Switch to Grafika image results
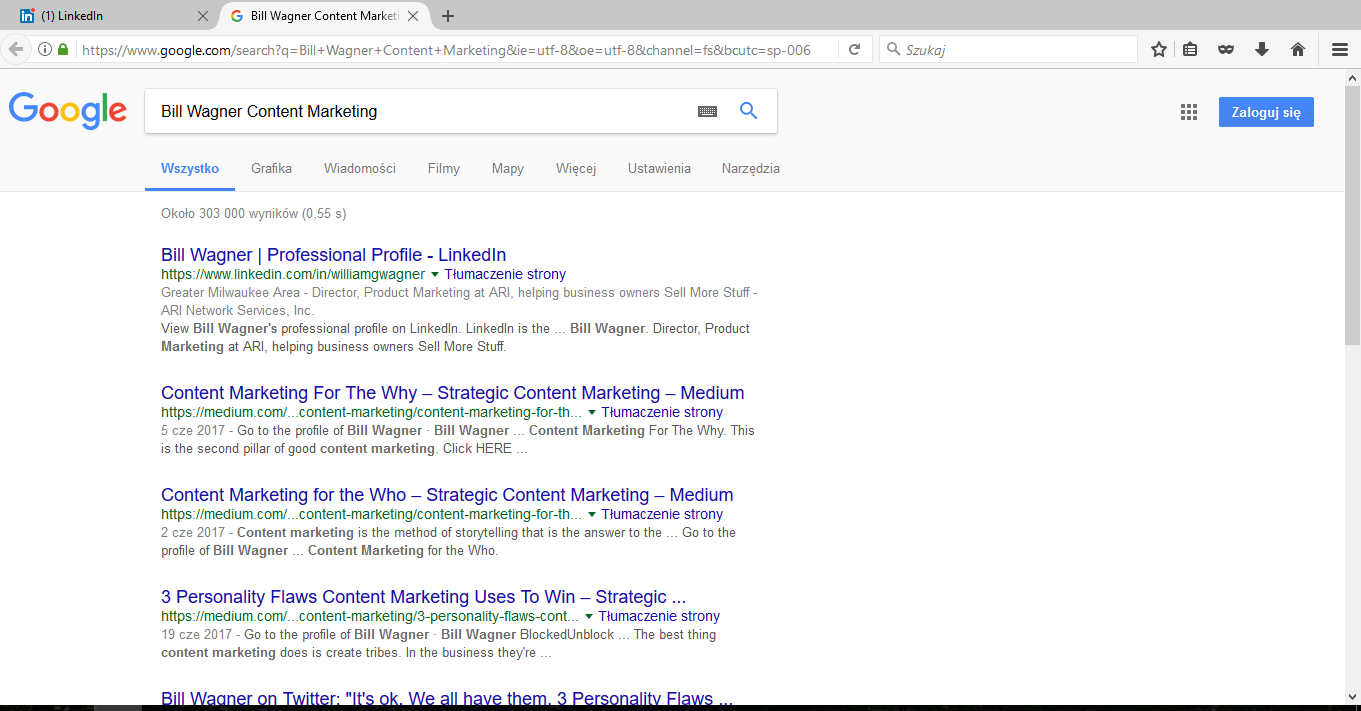1361x711 pixels. coord(271,168)
